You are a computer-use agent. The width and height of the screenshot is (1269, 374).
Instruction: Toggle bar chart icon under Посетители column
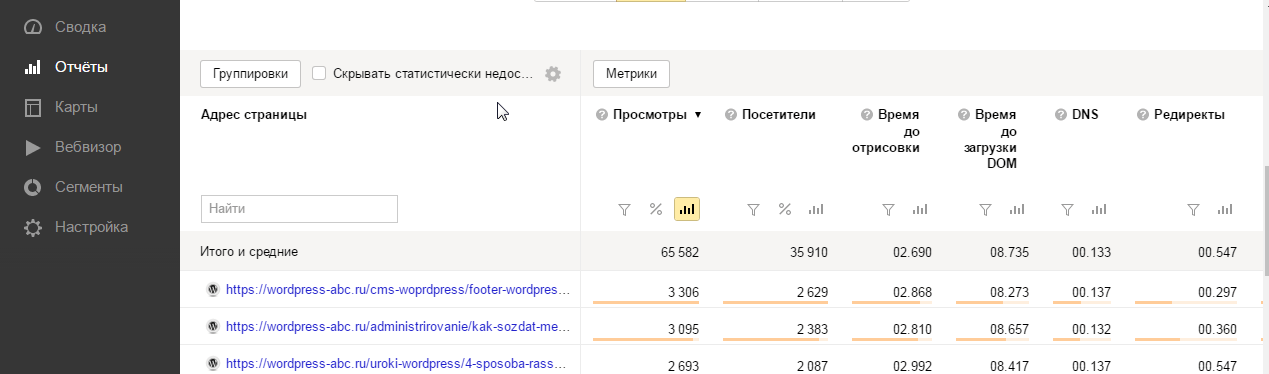click(816, 209)
